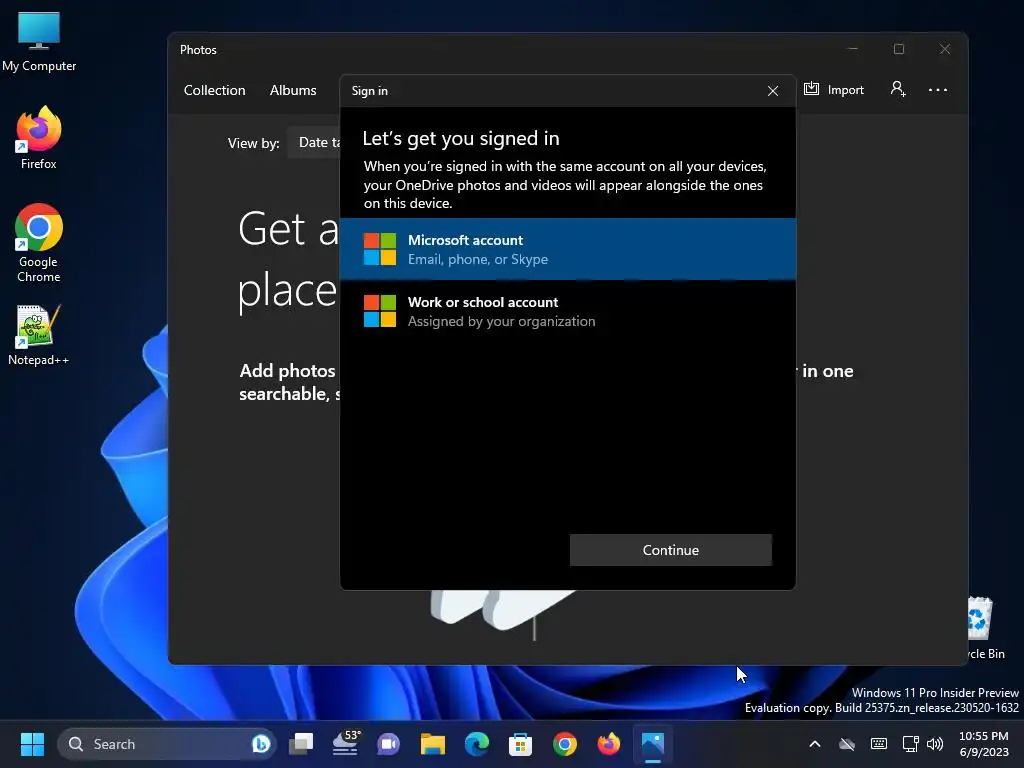Open the Collection tab in Photos
Screen dimensions: 1024x768
coord(214,90)
